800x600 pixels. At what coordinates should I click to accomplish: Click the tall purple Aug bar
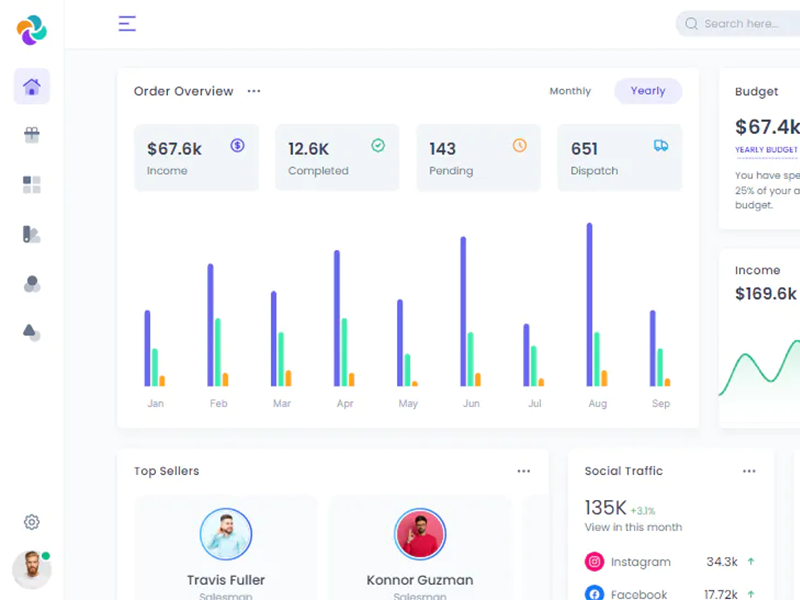tap(589, 304)
